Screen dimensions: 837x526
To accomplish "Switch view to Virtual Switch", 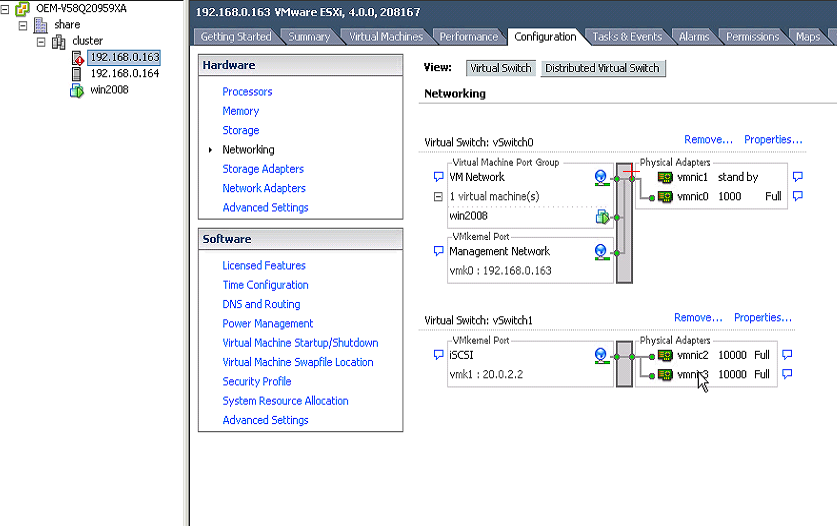I will pyautogui.click(x=501, y=68).
